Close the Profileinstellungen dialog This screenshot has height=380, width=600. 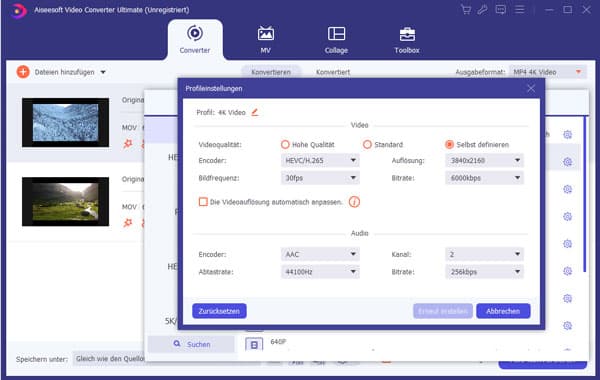(531, 88)
